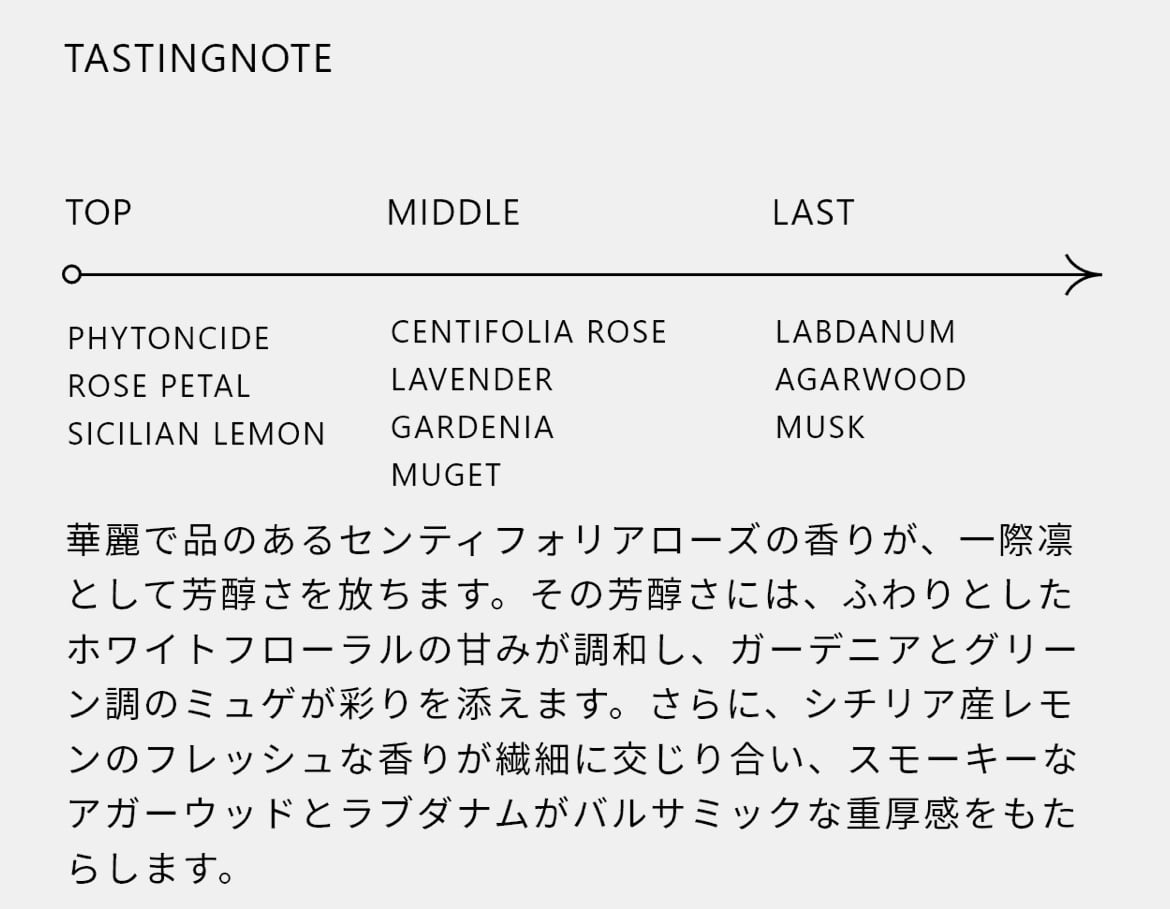Select the MIDDLE note label
The image size is (1170, 909).
click(x=454, y=213)
